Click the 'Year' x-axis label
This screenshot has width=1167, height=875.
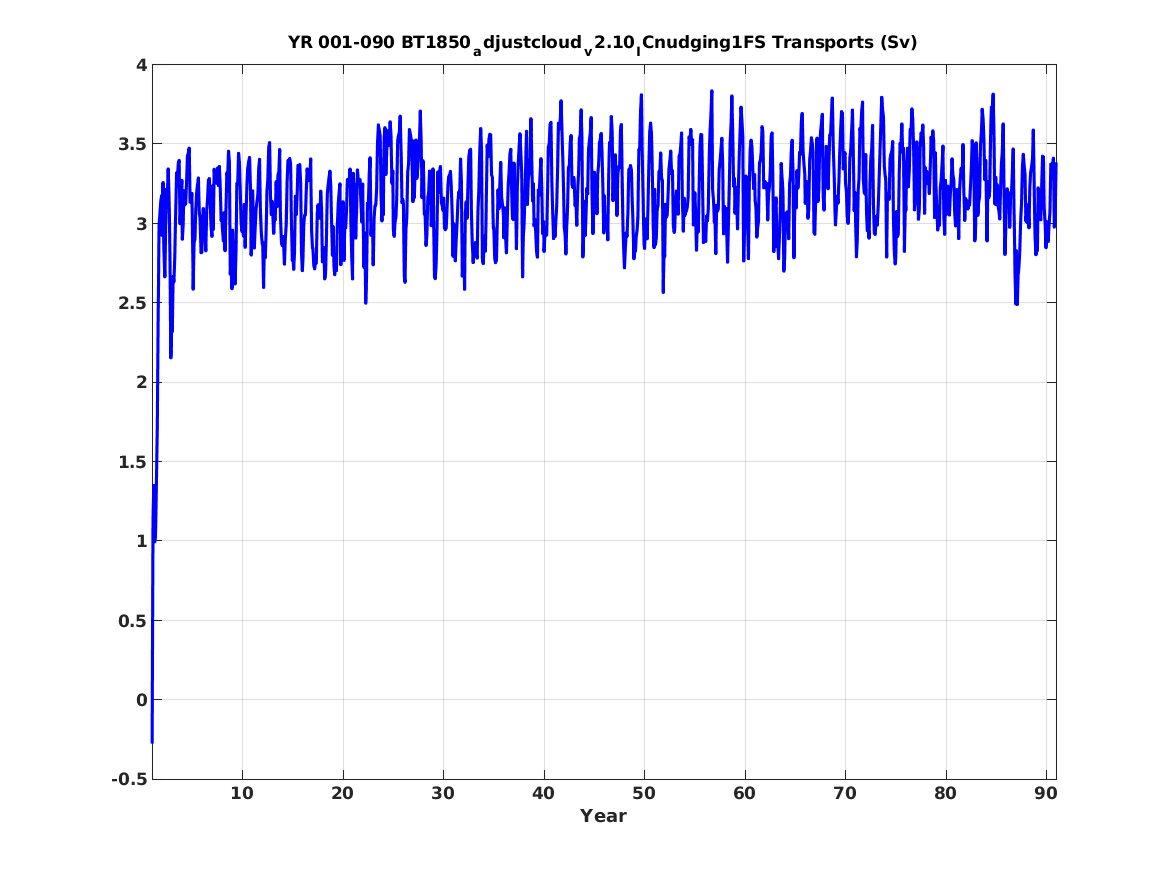(604, 816)
